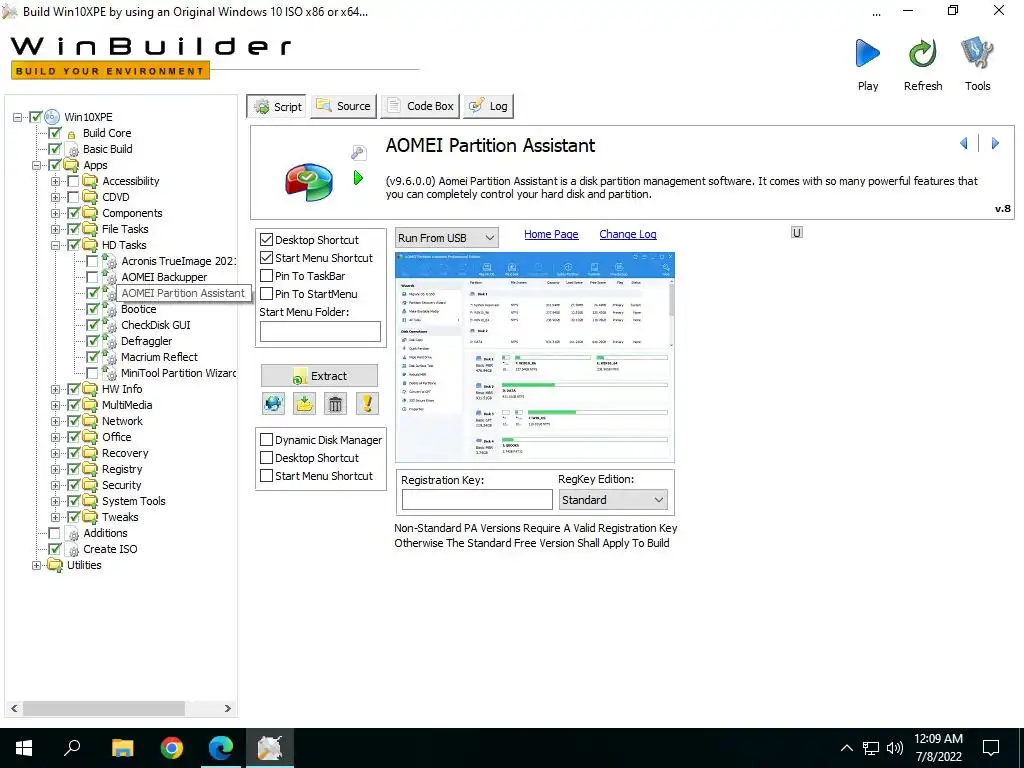This screenshot has height=768, width=1024.
Task: Check the Additions checkbox
Action: pyautogui.click(x=54, y=534)
